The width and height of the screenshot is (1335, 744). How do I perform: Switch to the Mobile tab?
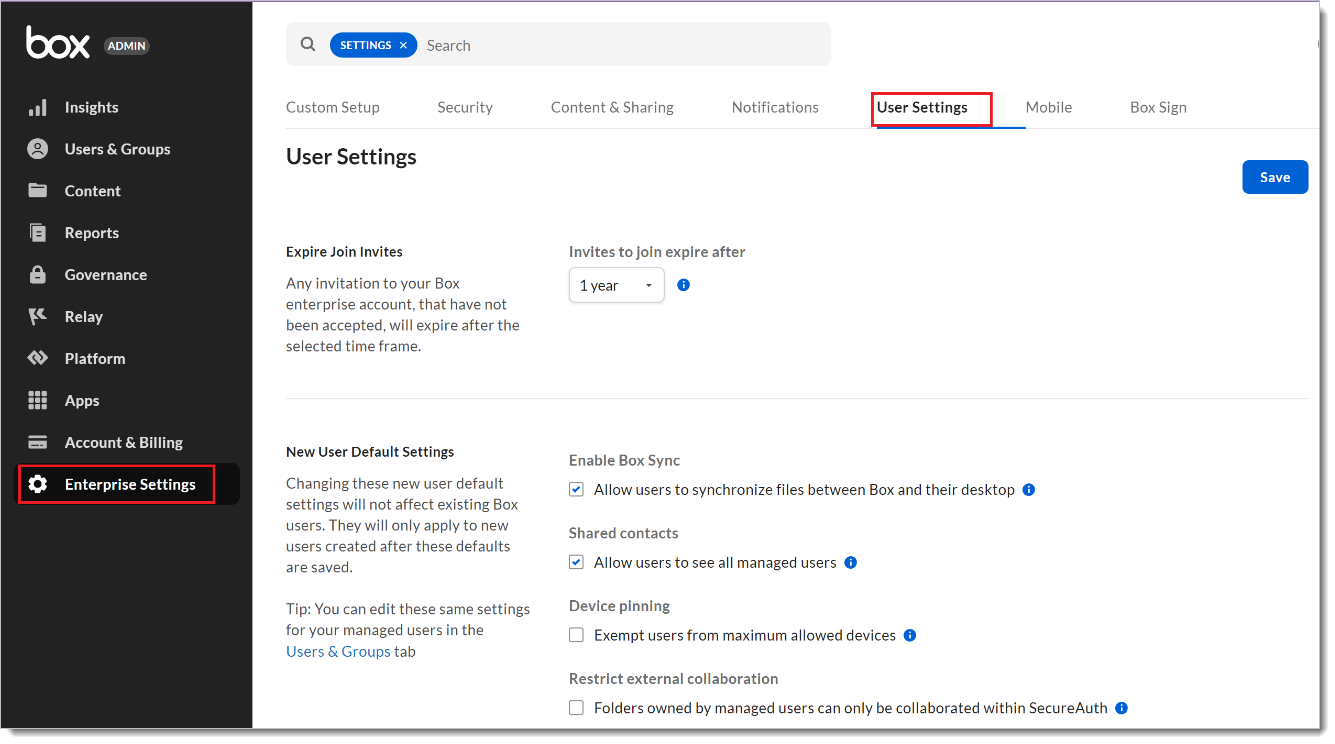tap(1049, 107)
